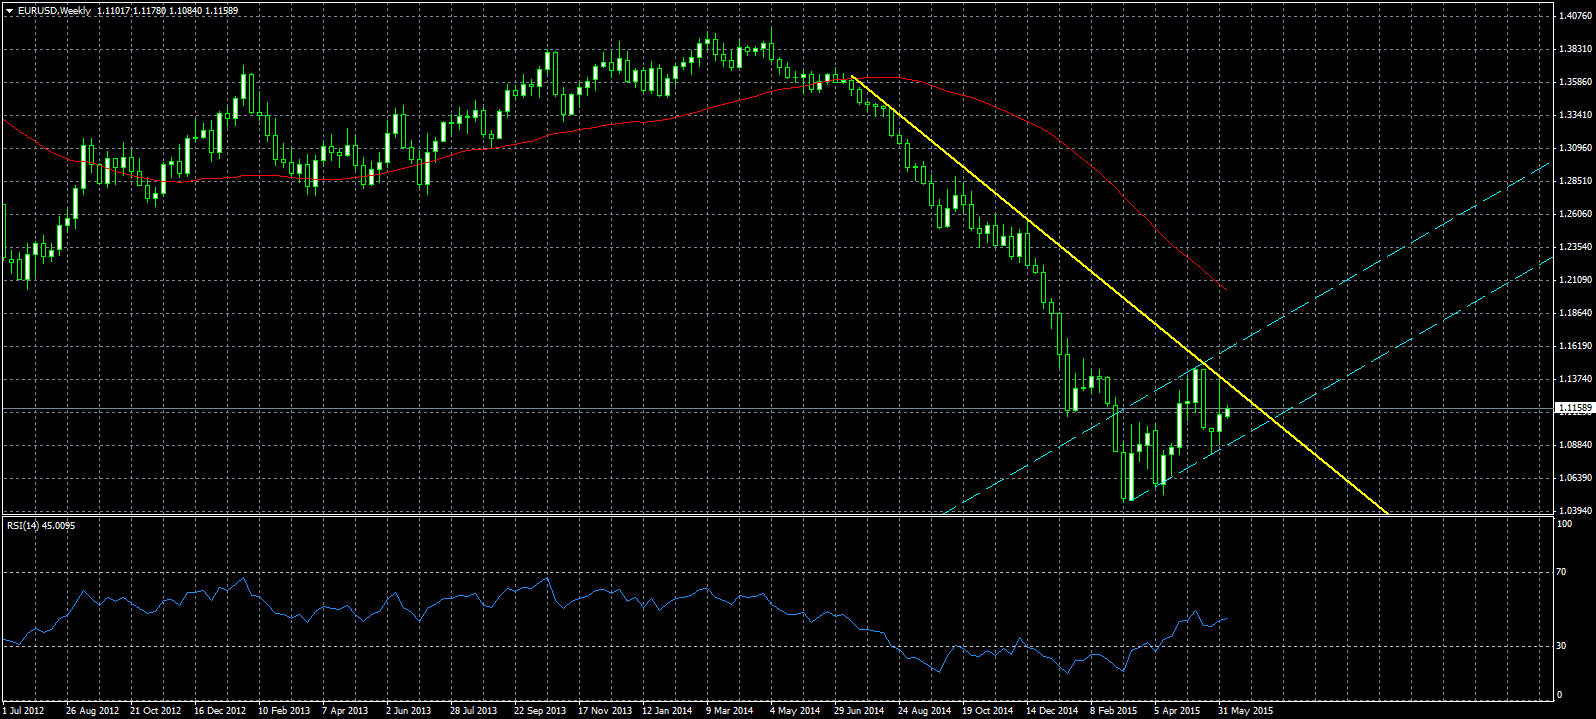This screenshot has height=719, width=1596.
Task: Click the 14 Dec 2014 date label
Action: (1053, 711)
